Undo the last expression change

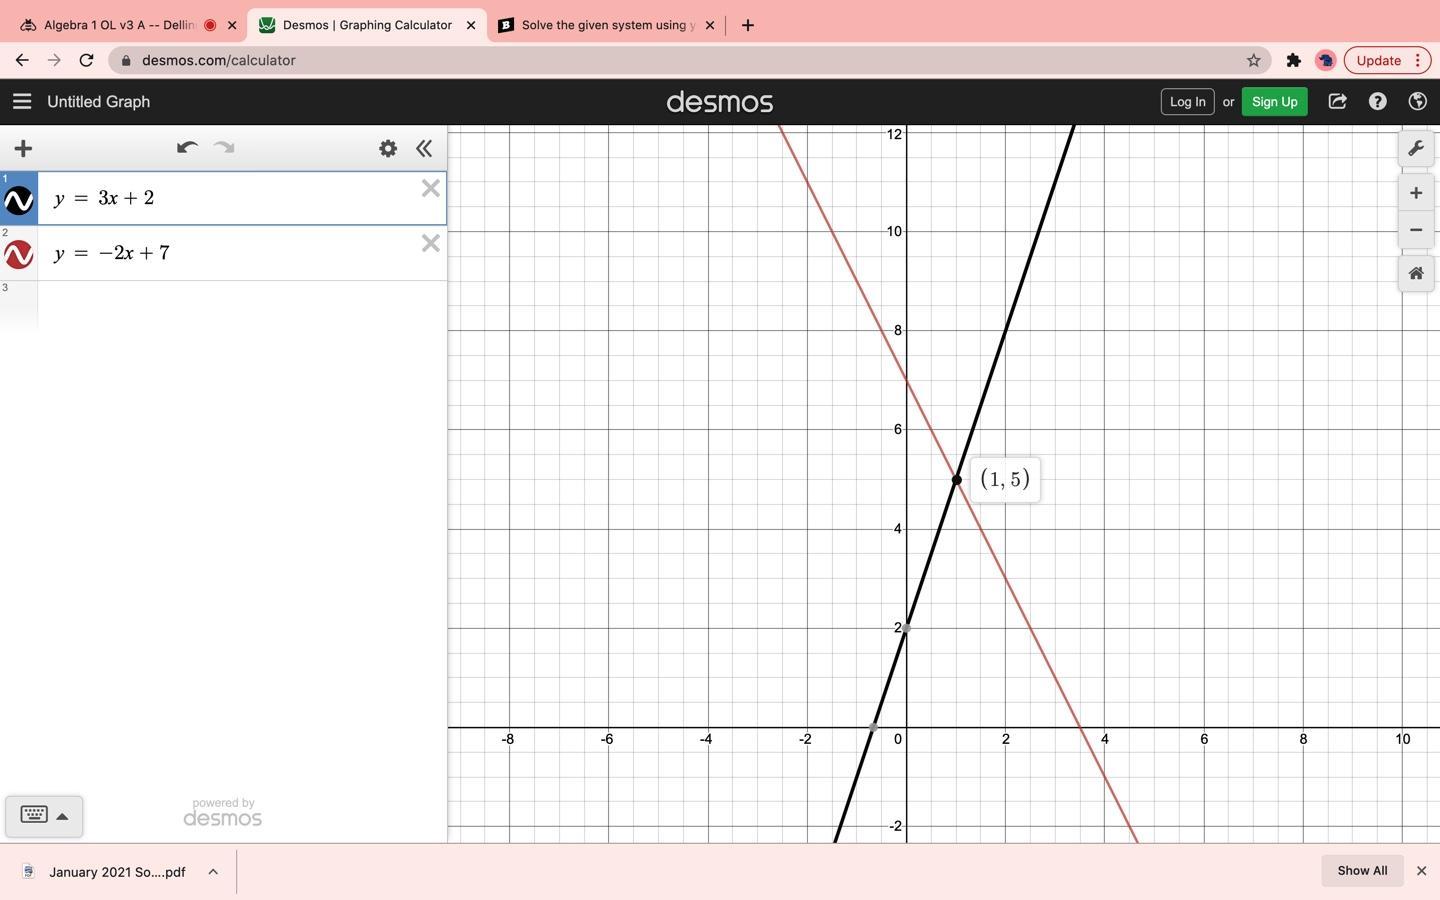tap(186, 148)
